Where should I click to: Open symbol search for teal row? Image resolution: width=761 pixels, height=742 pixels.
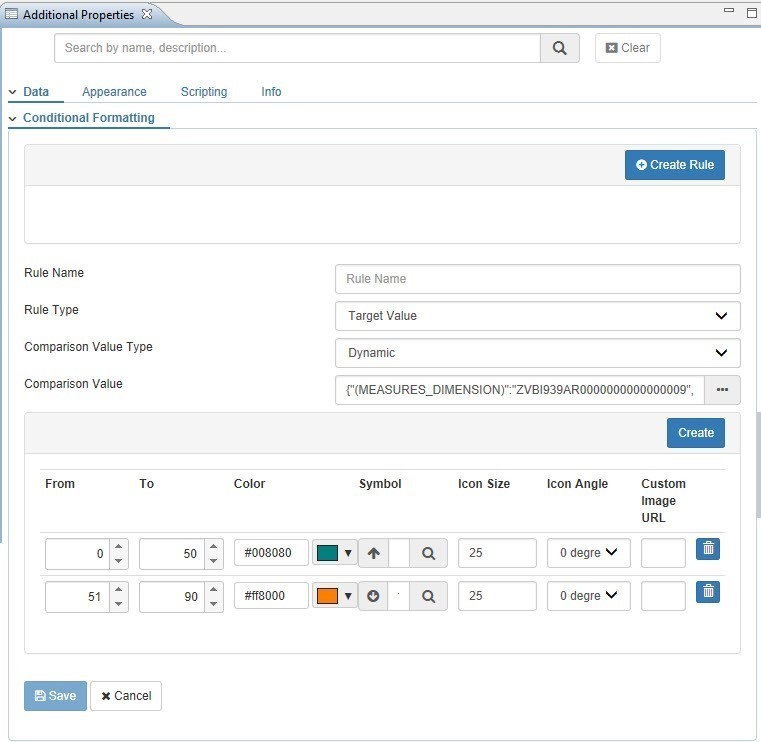point(428,553)
